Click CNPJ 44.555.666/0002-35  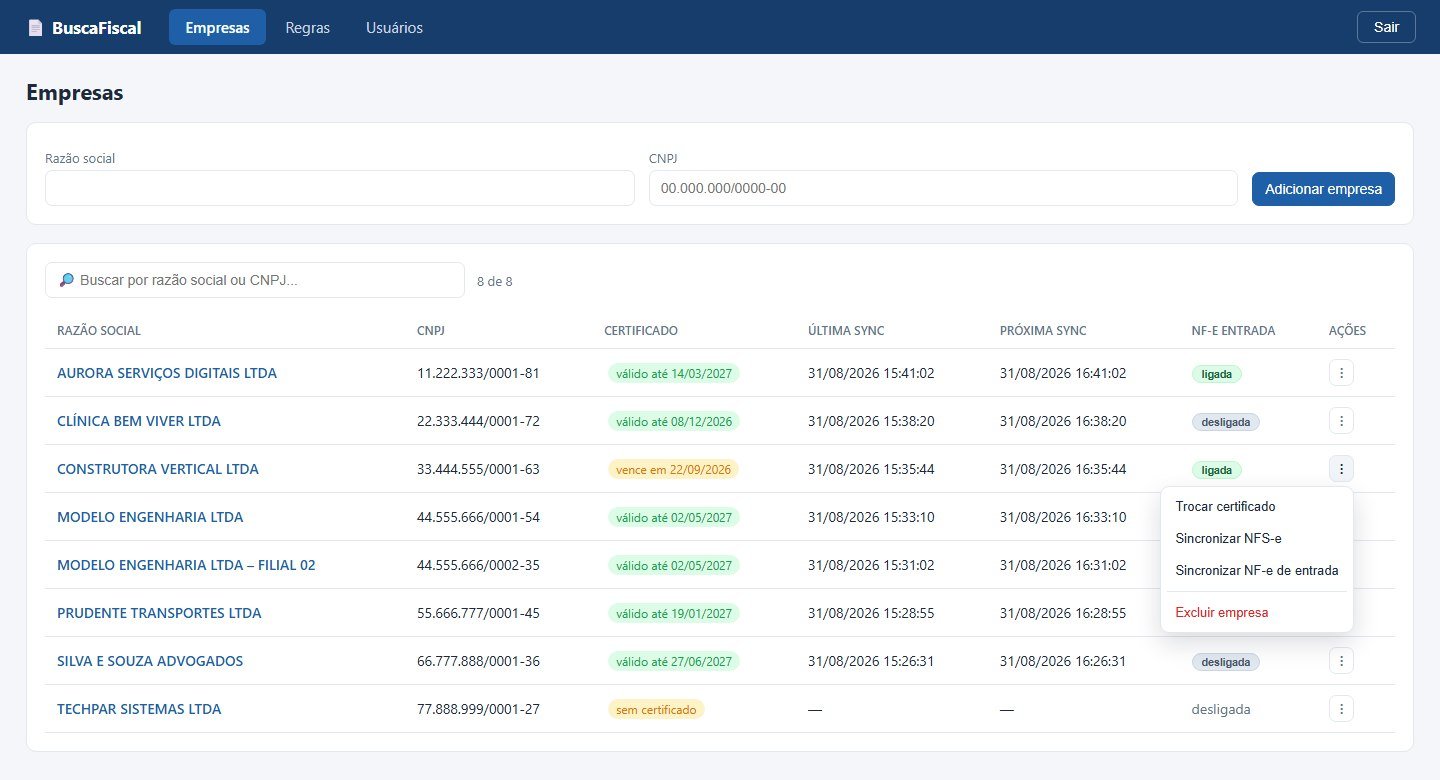(x=478, y=565)
